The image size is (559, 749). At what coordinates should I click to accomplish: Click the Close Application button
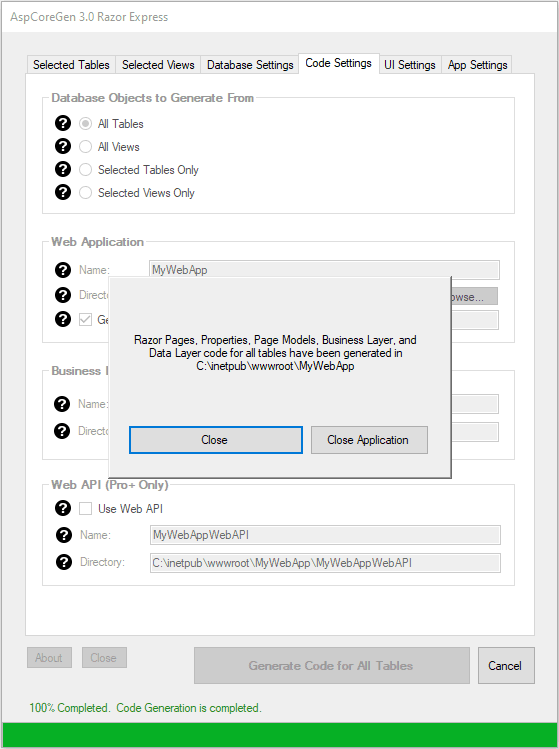coord(369,440)
